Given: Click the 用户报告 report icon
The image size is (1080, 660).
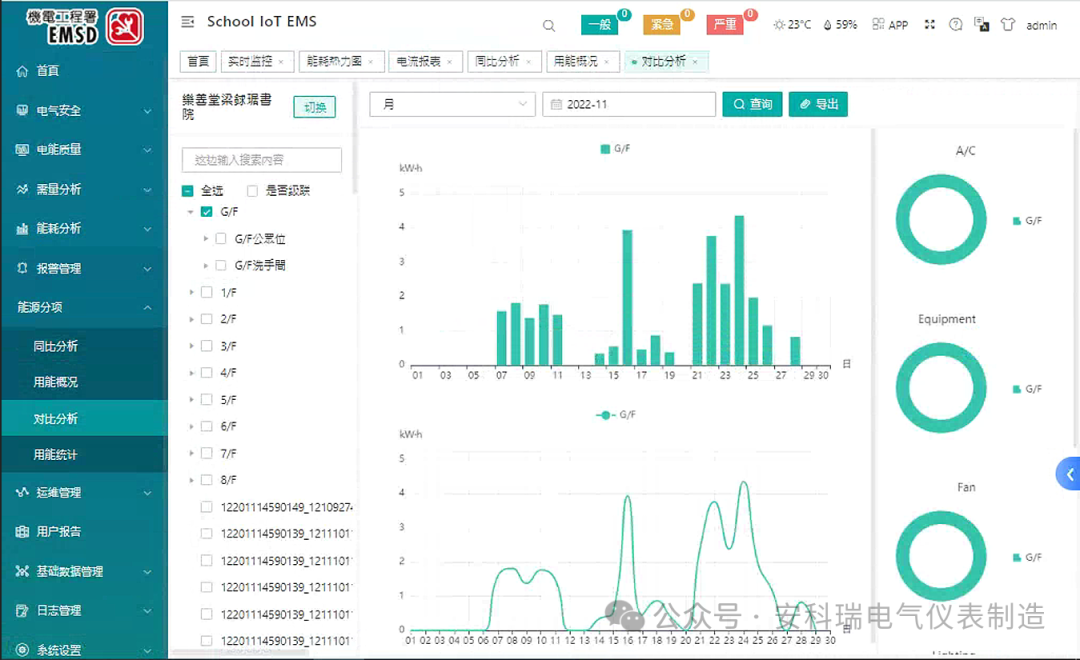Looking at the screenshot, I should [22, 531].
